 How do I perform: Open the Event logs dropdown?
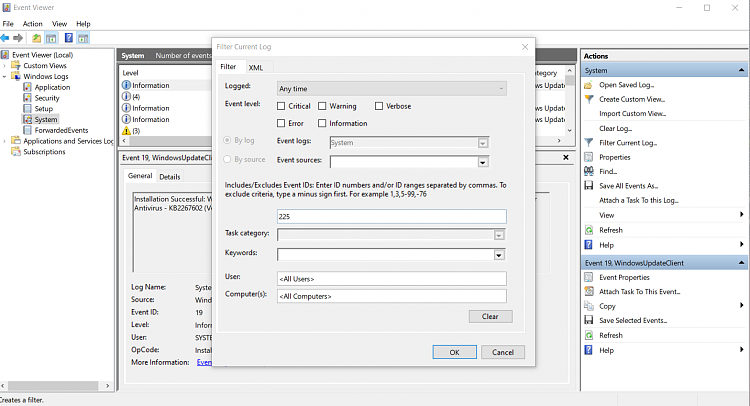coord(483,143)
